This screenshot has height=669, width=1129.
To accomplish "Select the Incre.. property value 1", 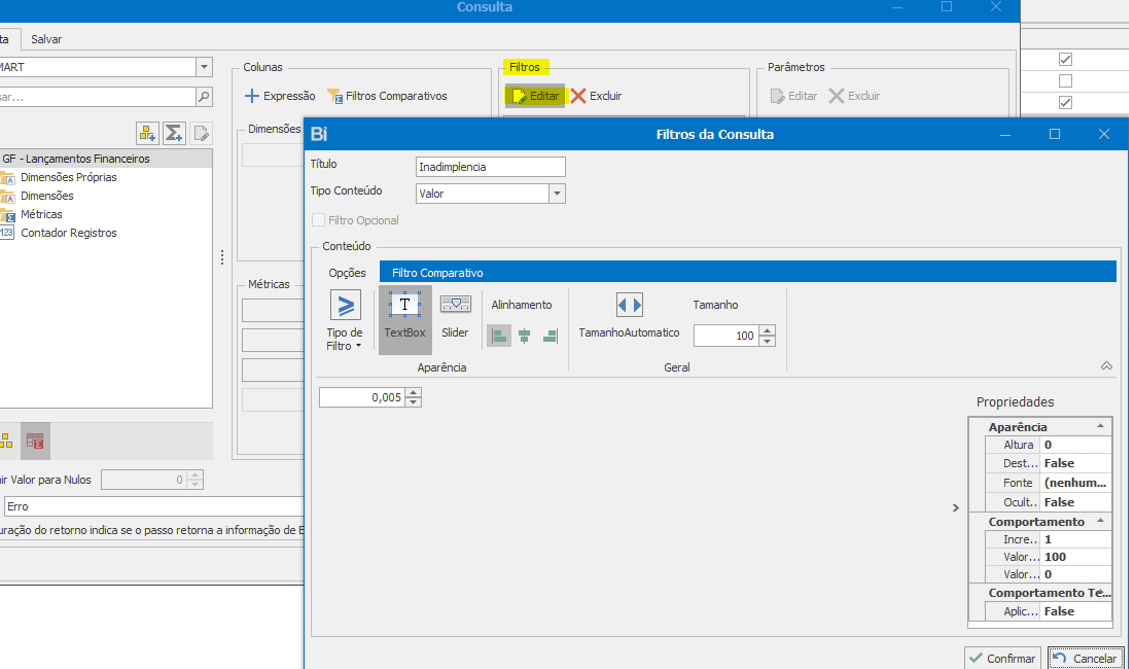I will click(x=1076, y=539).
